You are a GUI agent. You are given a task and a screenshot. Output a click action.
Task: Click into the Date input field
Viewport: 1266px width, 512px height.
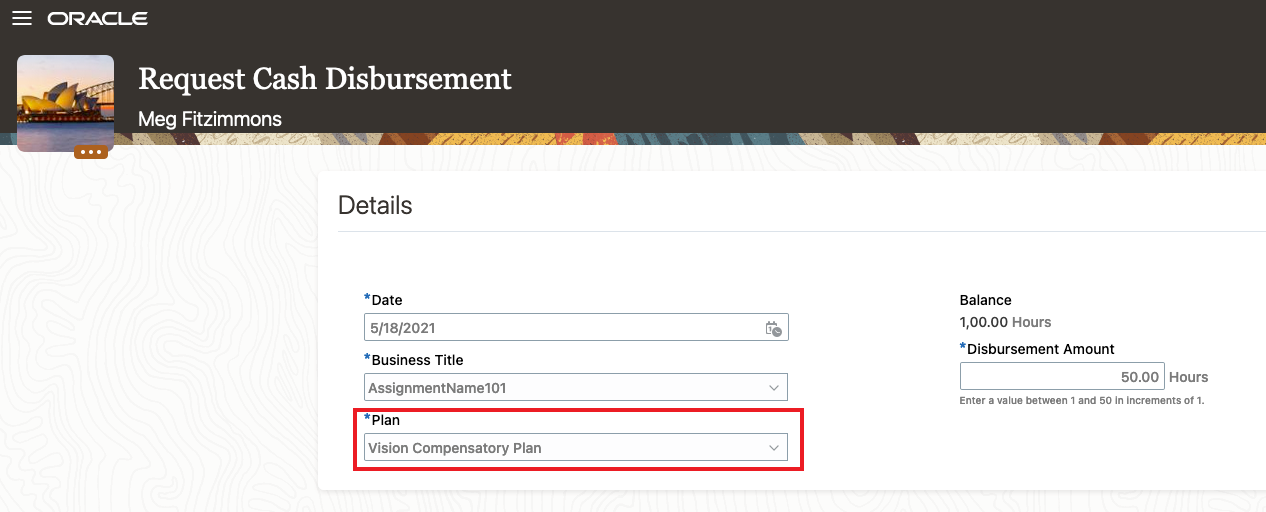560,328
